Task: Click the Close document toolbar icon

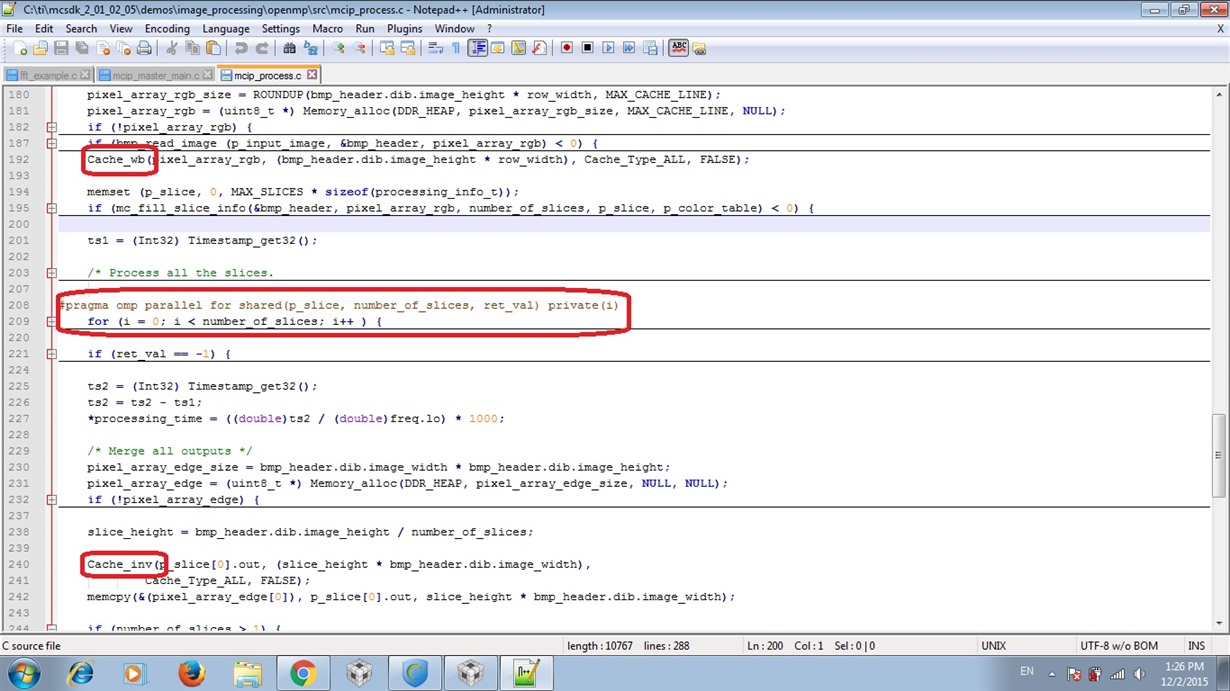Action: point(103,48)
